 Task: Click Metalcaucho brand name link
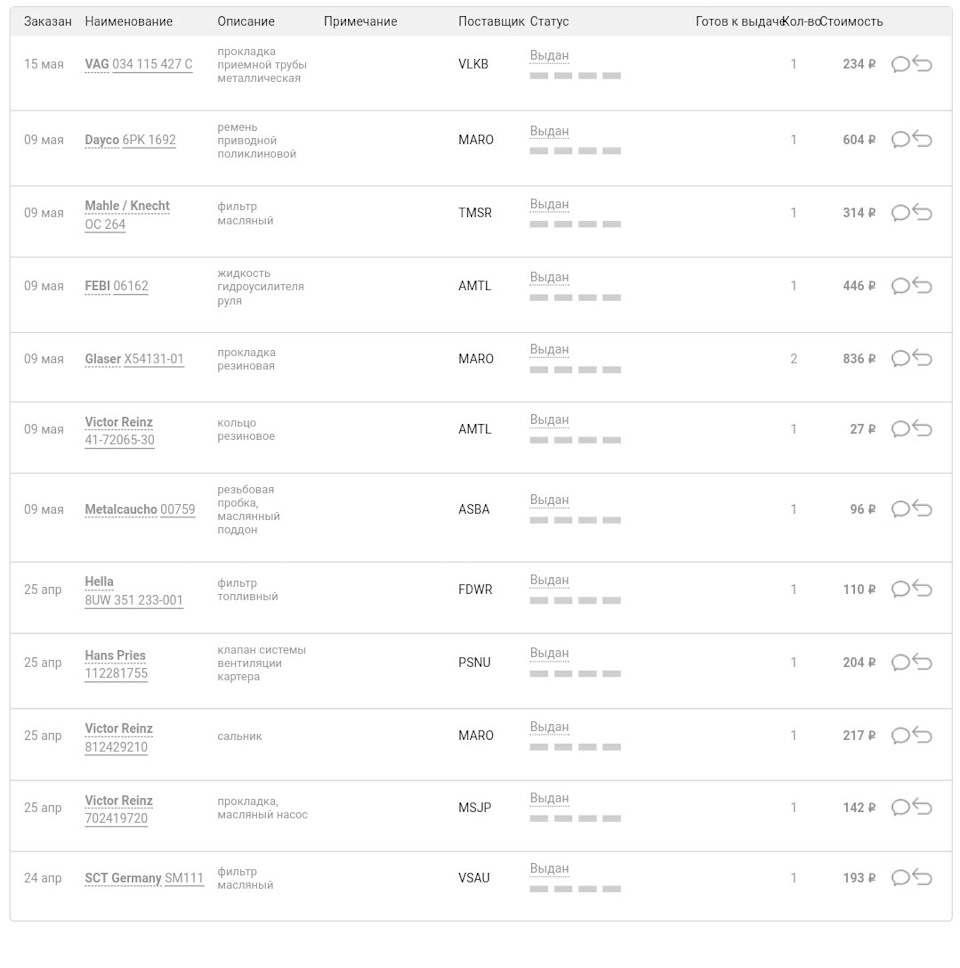point(121,510)
